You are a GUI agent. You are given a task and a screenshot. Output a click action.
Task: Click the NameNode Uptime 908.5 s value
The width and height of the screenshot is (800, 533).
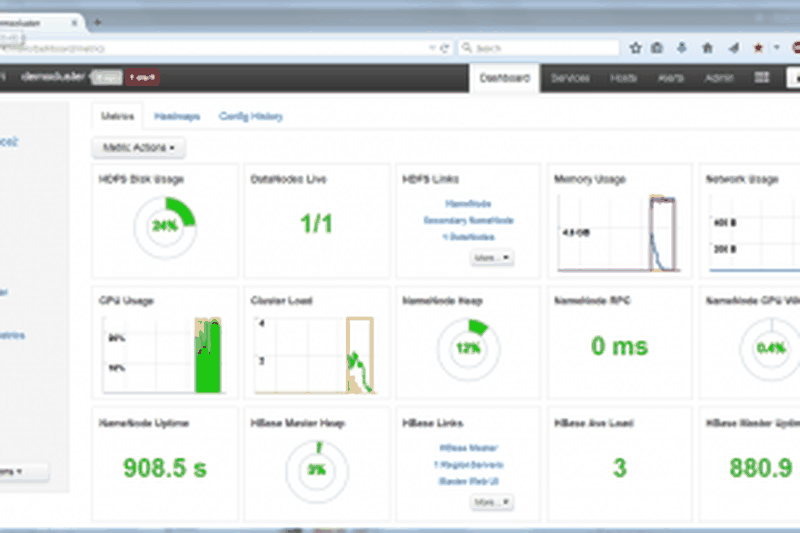pos(165,468)
